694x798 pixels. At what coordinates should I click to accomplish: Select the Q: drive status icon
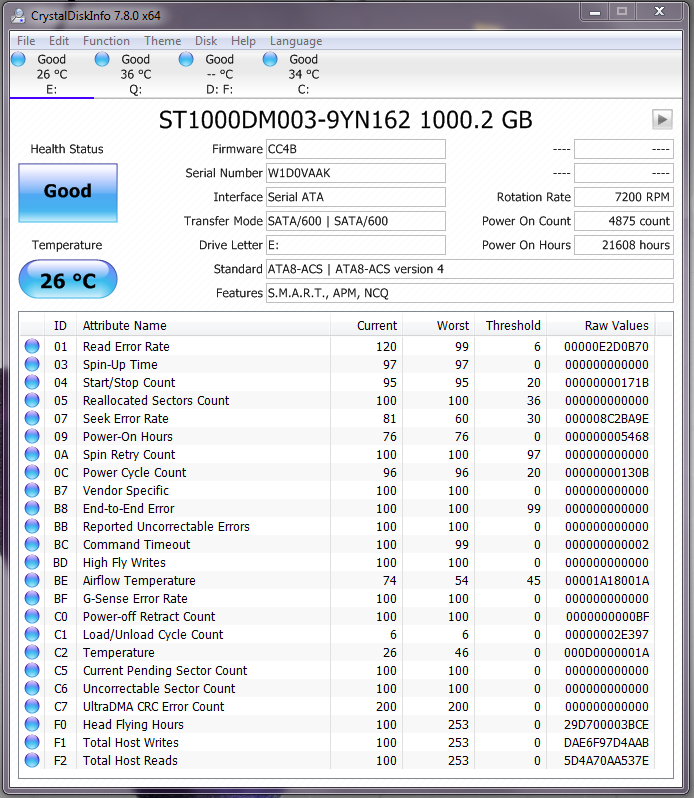[x=102, y=59]
